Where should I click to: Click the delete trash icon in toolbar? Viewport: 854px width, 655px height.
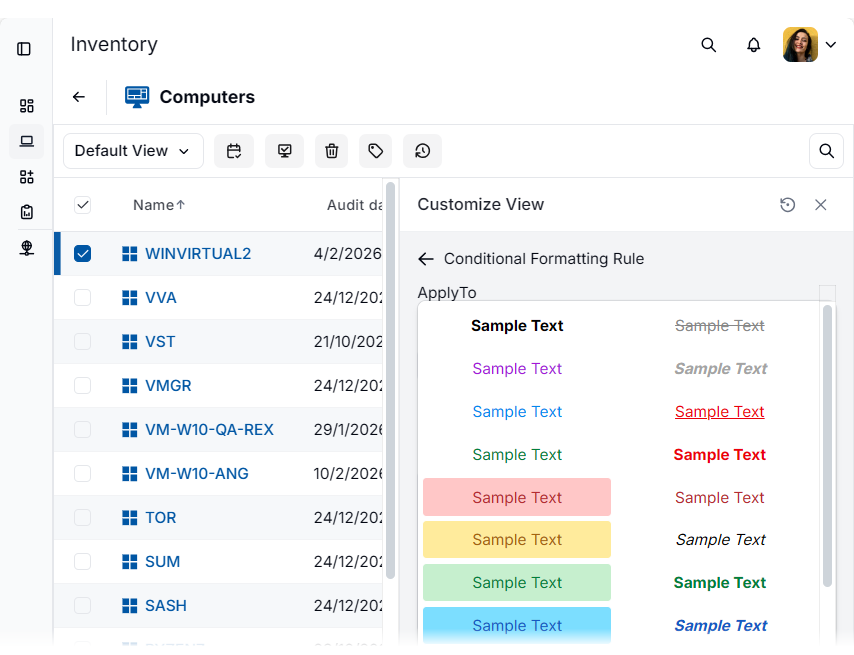pos(332,151)
